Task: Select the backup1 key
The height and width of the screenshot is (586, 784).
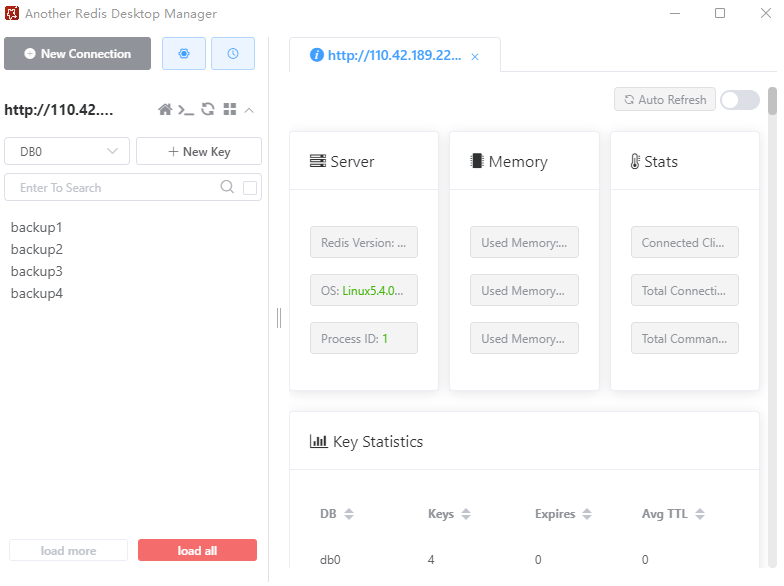Action: [37, 227]
